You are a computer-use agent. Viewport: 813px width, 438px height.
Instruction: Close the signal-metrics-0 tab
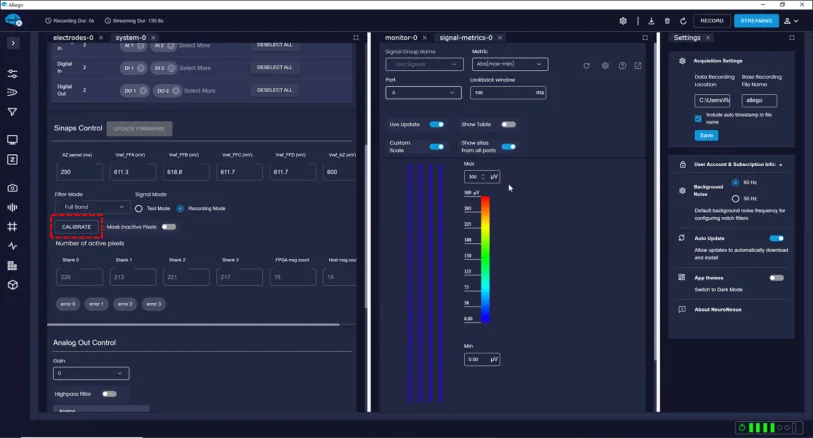click(x=500, y=37)
